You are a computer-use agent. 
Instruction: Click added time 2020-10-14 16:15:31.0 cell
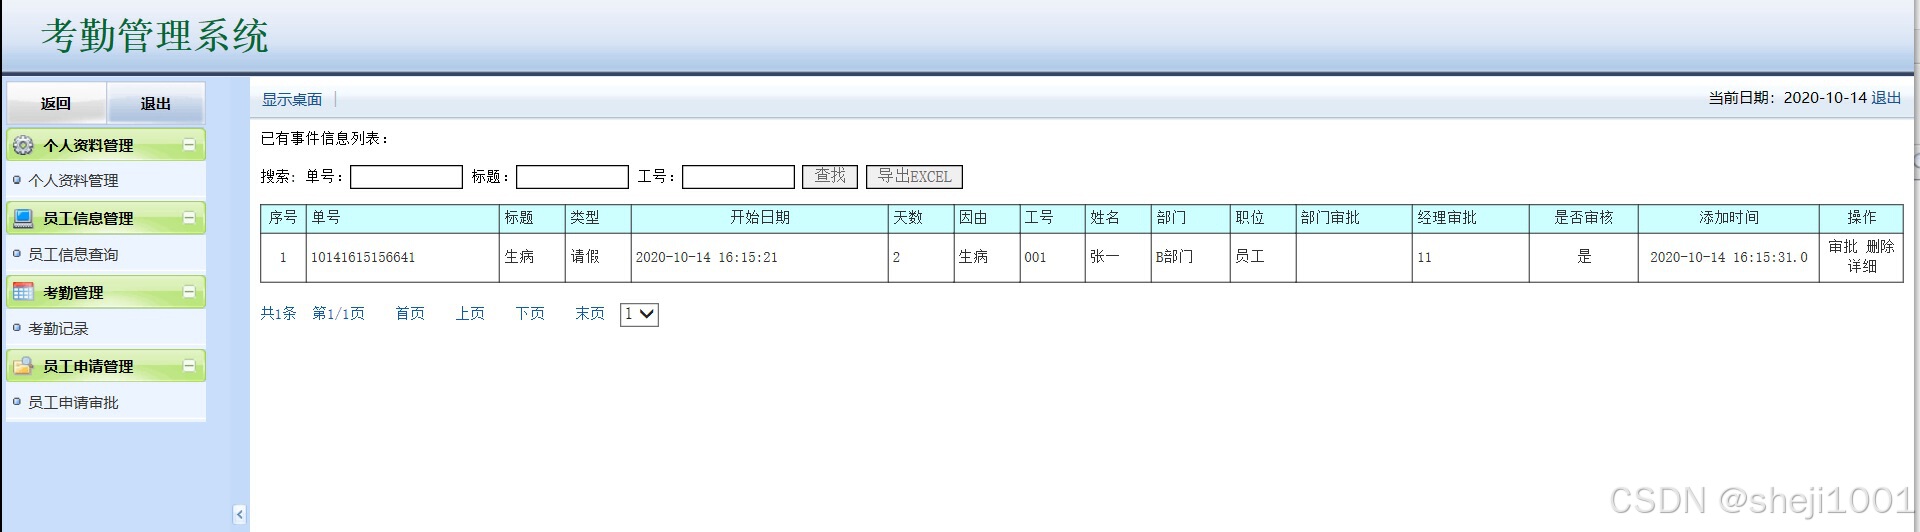[1729, 258]
